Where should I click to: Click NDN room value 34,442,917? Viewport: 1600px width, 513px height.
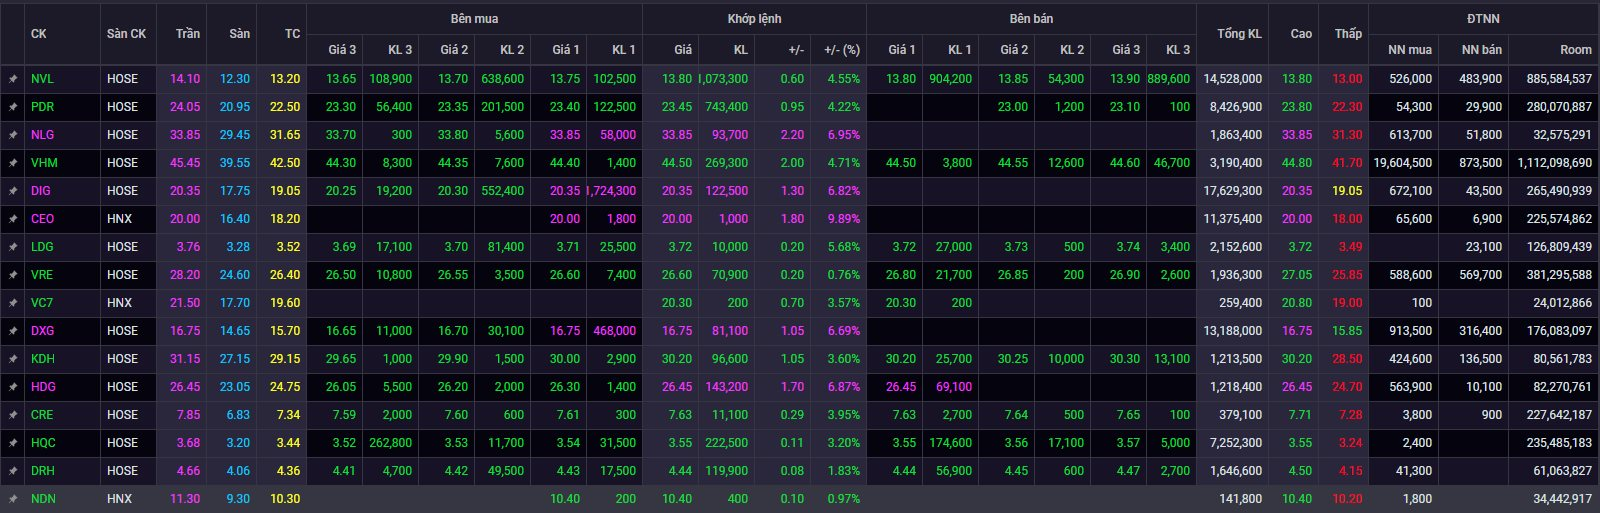point(1562,499)
